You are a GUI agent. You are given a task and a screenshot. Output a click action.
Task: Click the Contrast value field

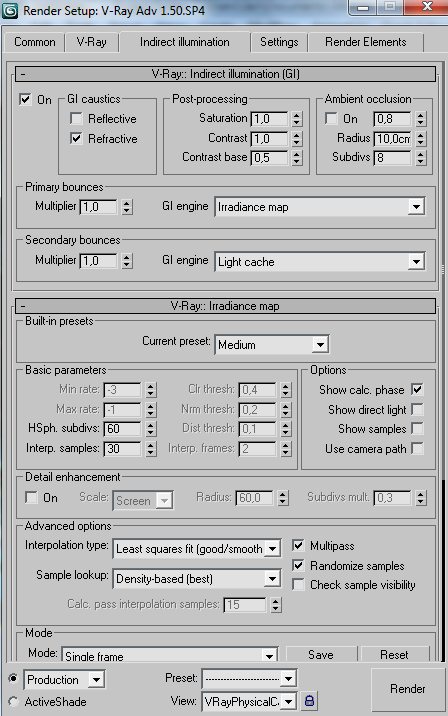[x=269, y=138]
